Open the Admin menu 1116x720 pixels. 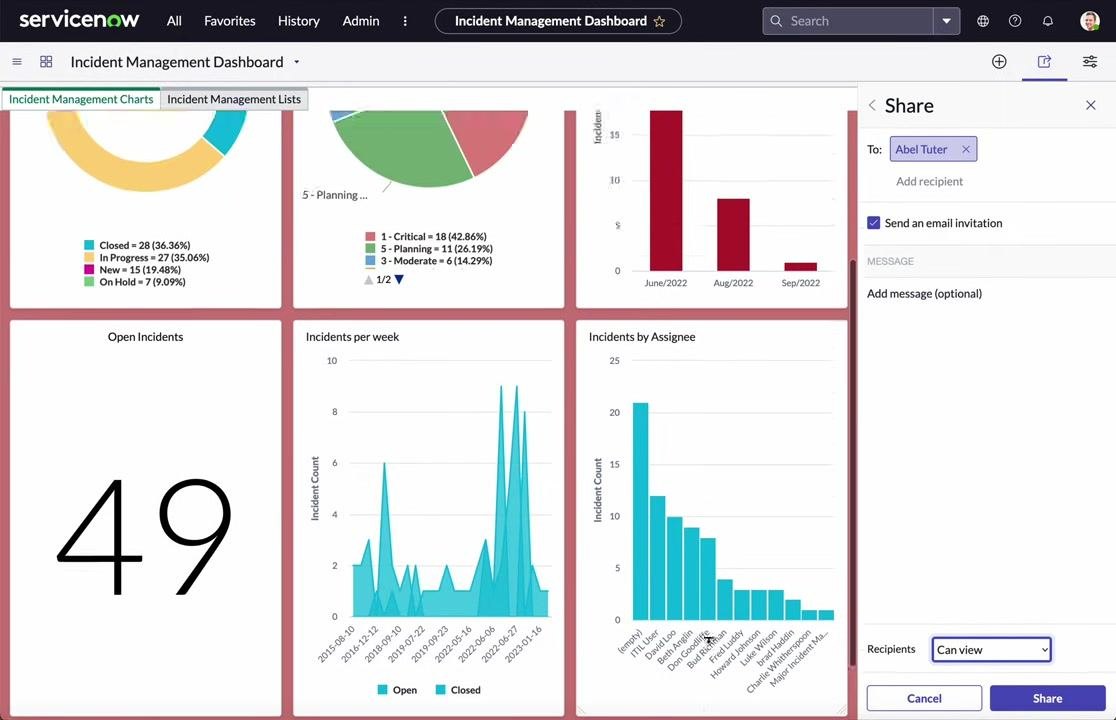tap(361, 21)
